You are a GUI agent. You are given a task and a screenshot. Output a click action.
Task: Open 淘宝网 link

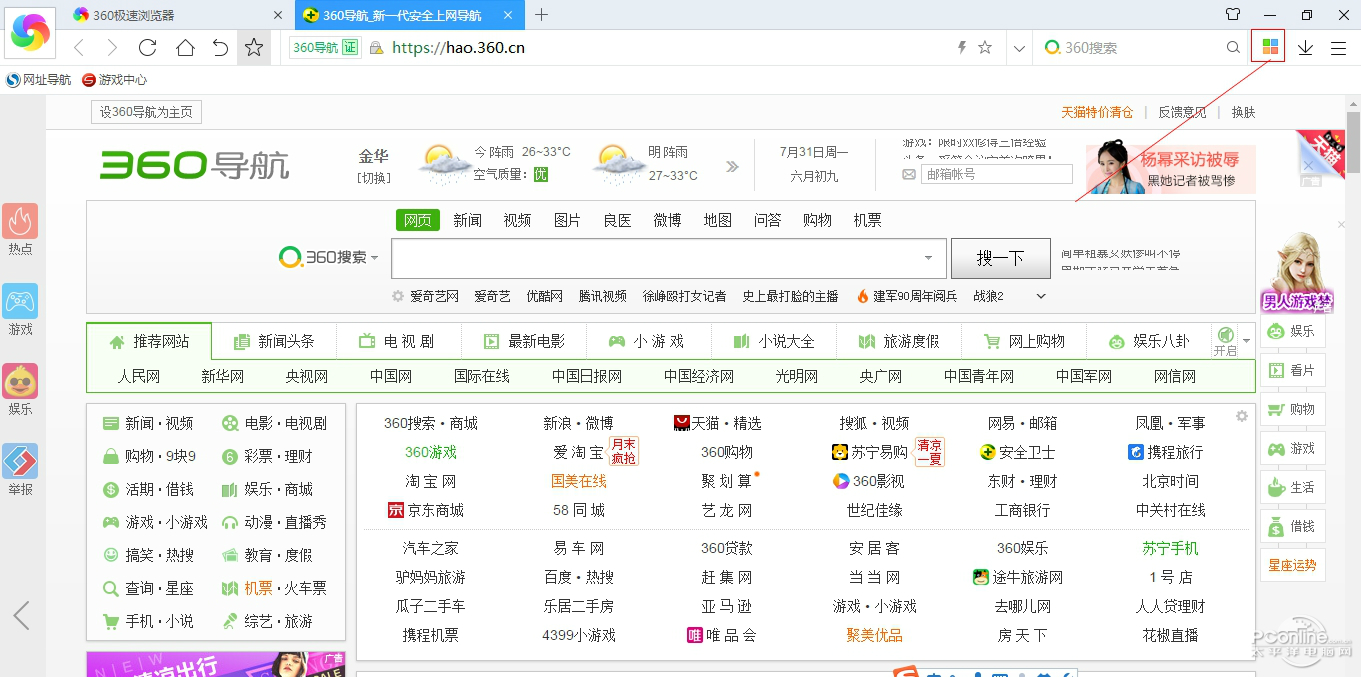click(431, 481)
